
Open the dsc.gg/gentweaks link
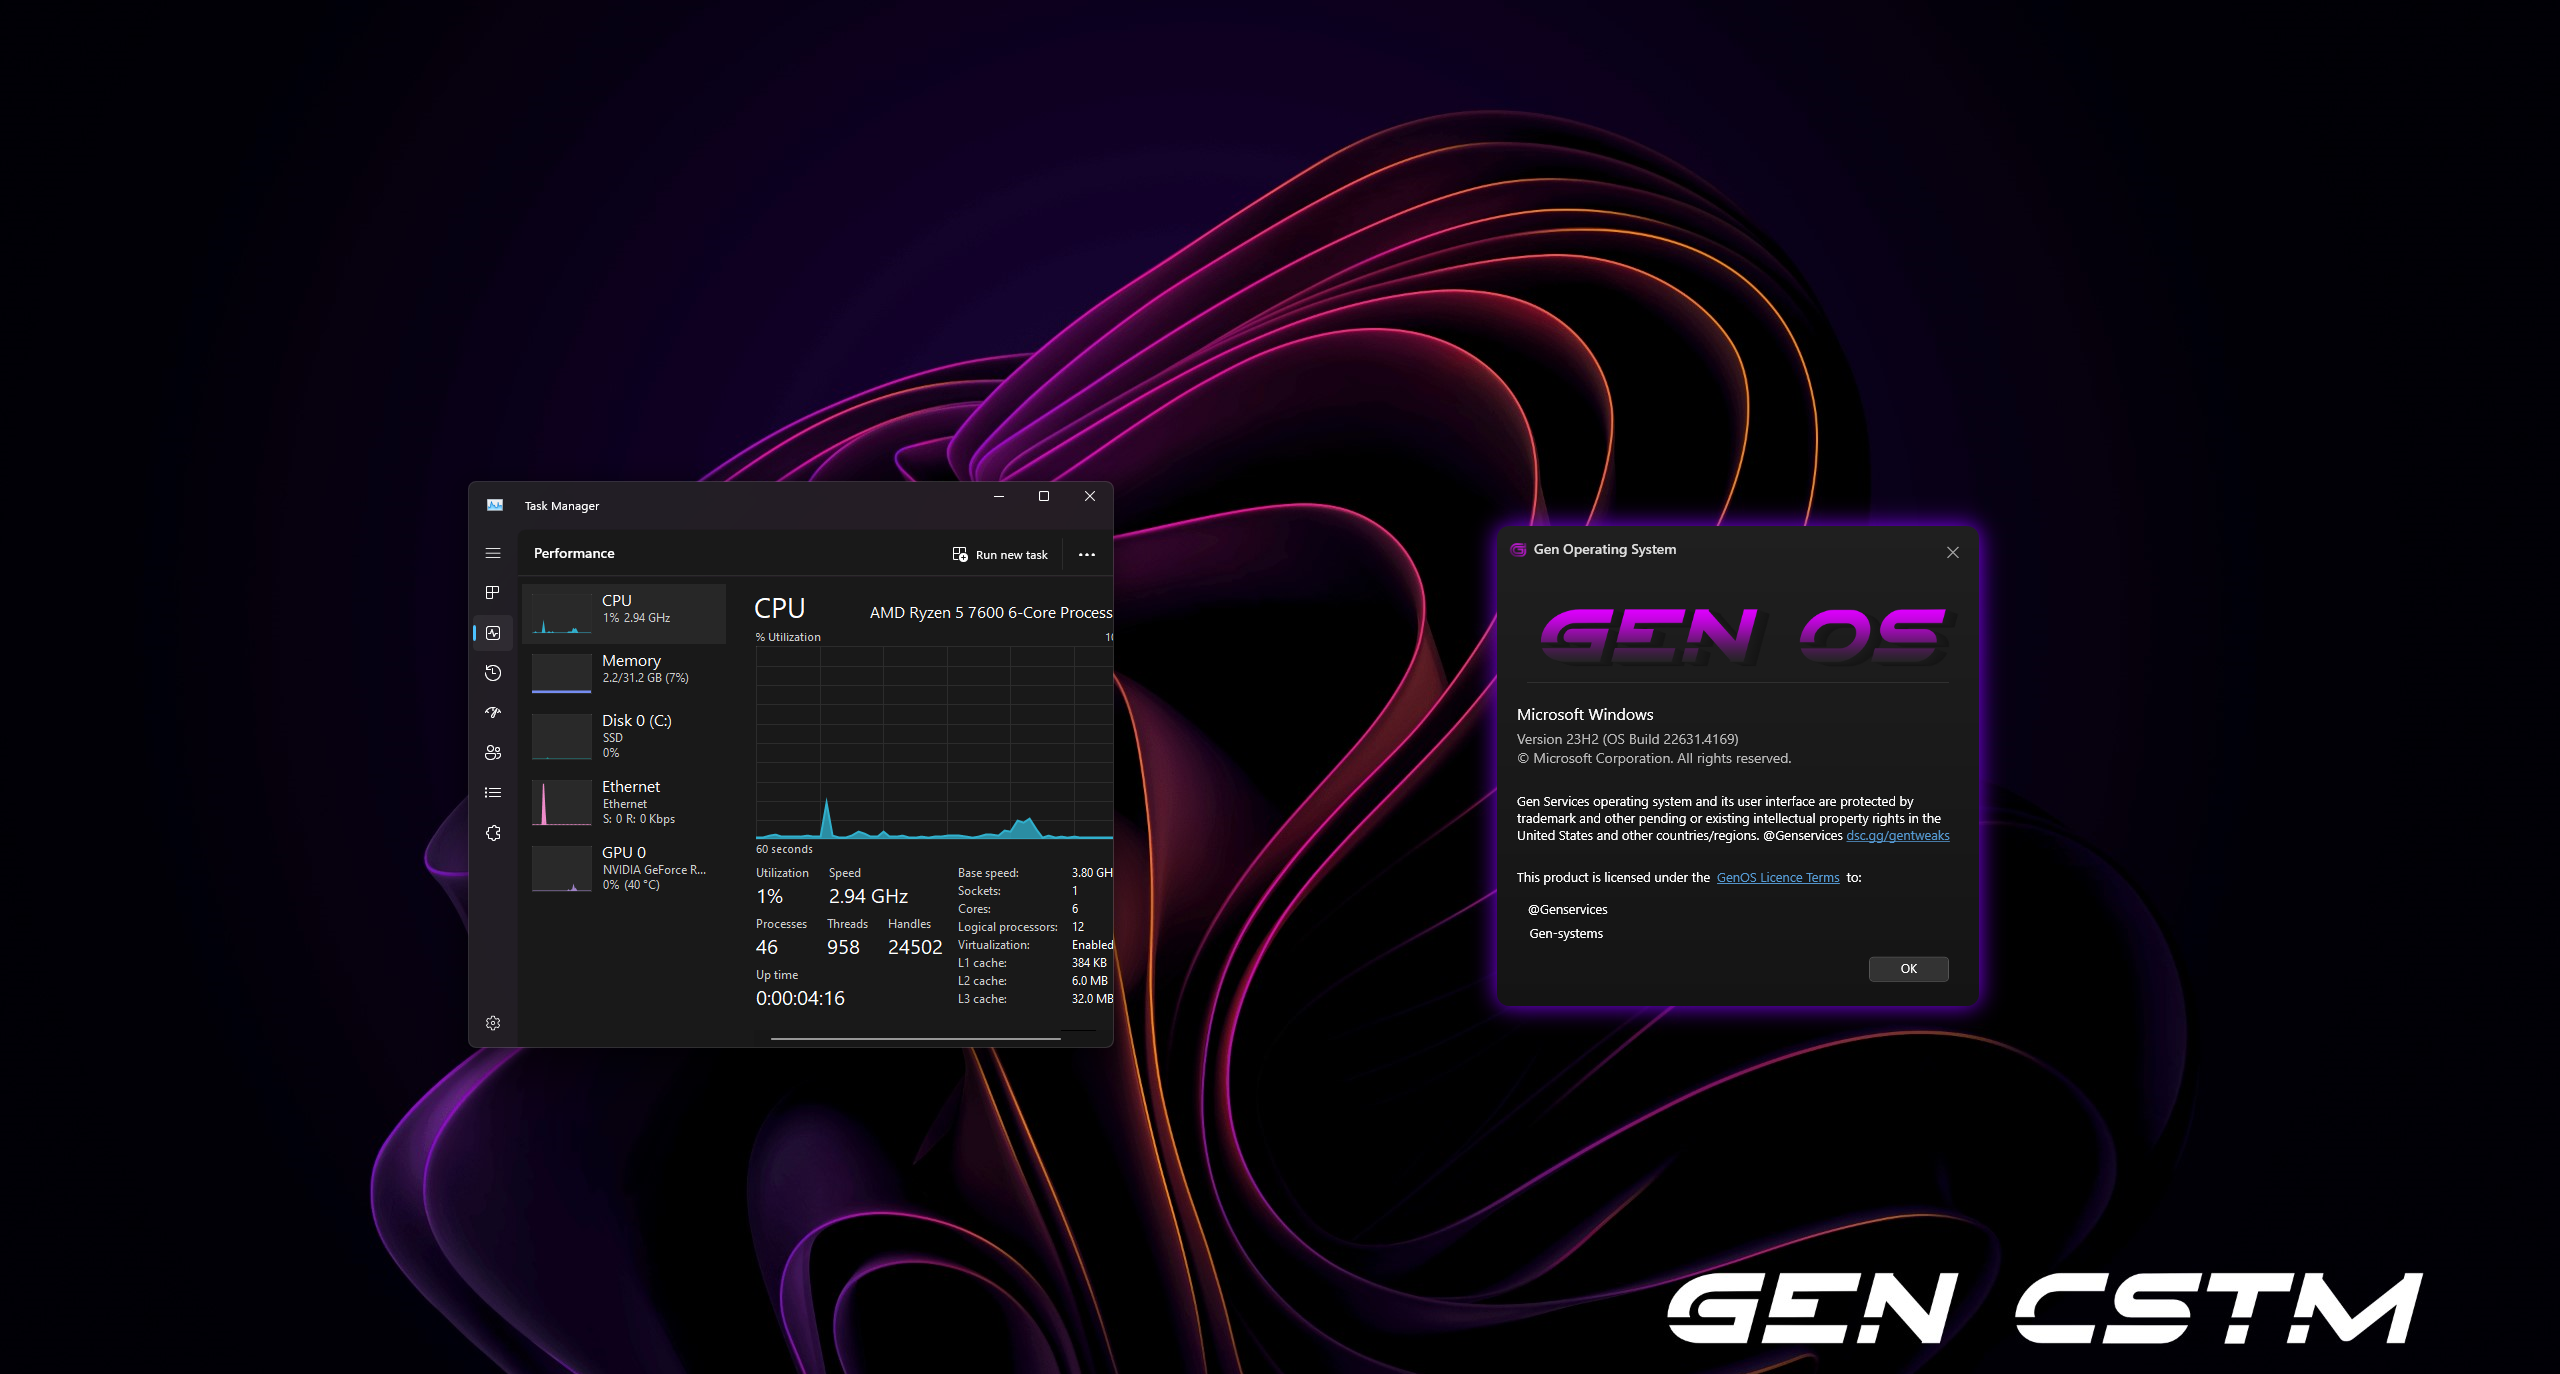click(x=1896, y=835)
